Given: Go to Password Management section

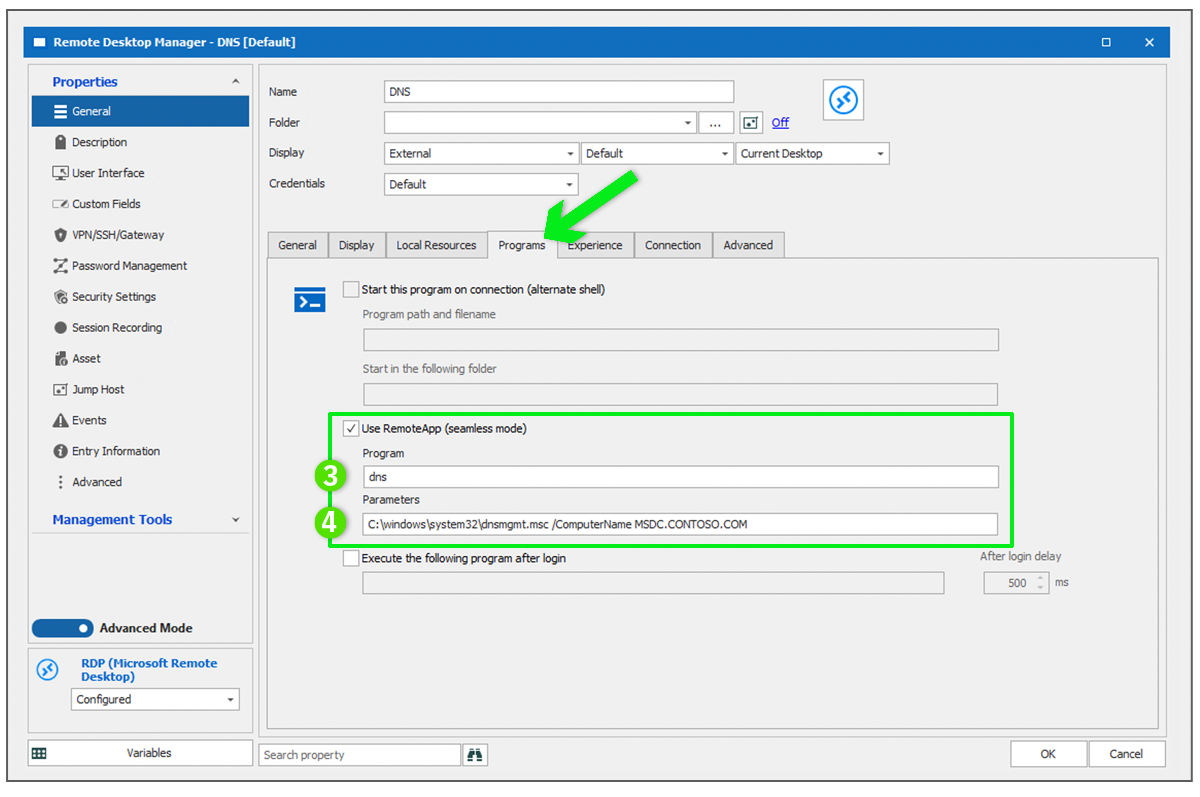Looking at the screenshot, I should click(129, 266).
